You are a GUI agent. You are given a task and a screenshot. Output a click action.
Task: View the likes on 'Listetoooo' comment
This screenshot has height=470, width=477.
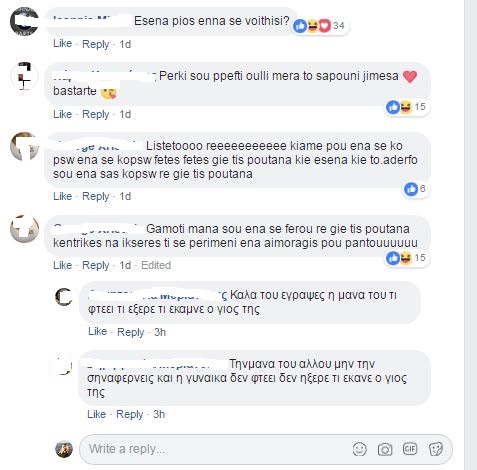point(415,189)
